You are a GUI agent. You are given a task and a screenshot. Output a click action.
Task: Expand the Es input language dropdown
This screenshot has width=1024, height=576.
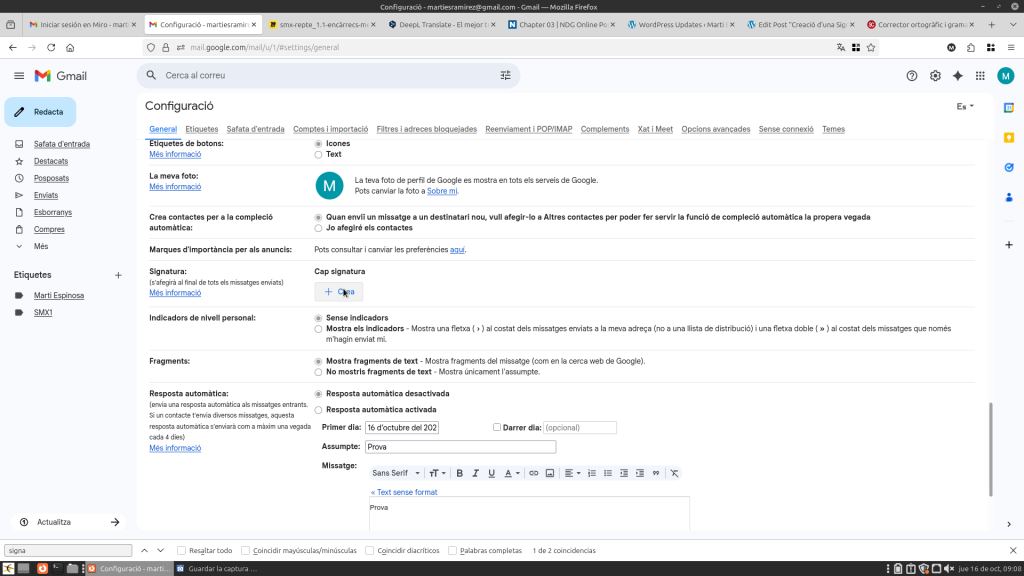point(965,106)
